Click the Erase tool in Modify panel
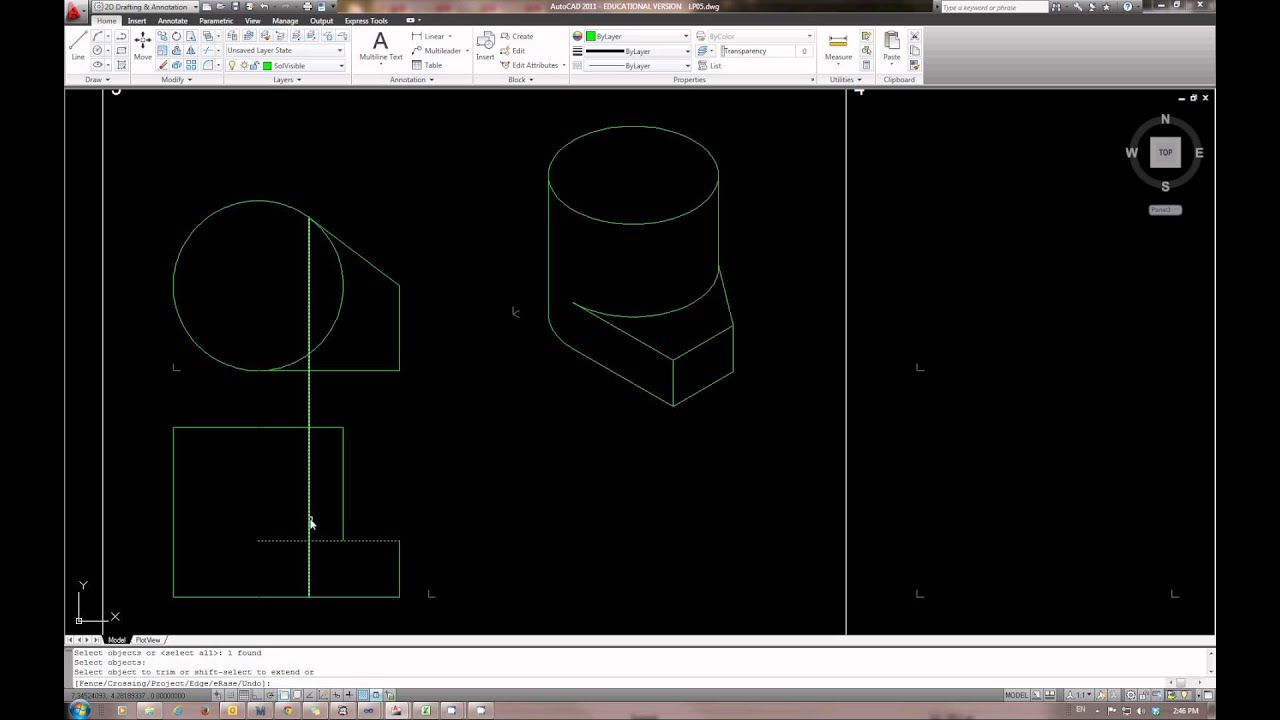This screenshot has width=1280, height=720. click(162, 65)
